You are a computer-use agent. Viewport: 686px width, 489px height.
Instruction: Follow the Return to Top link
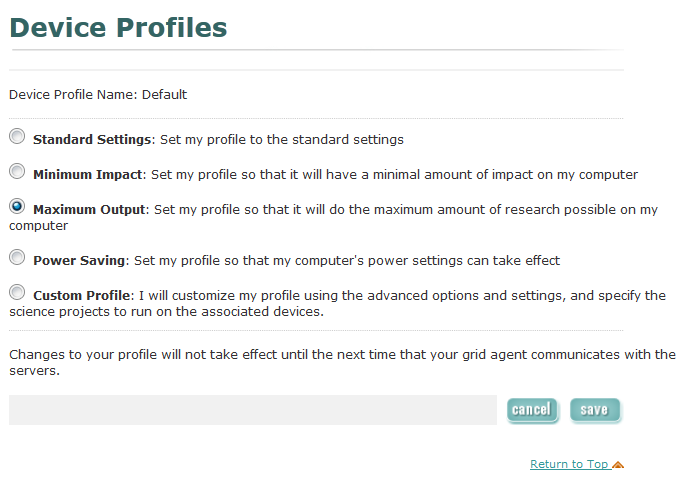point(568,464)
